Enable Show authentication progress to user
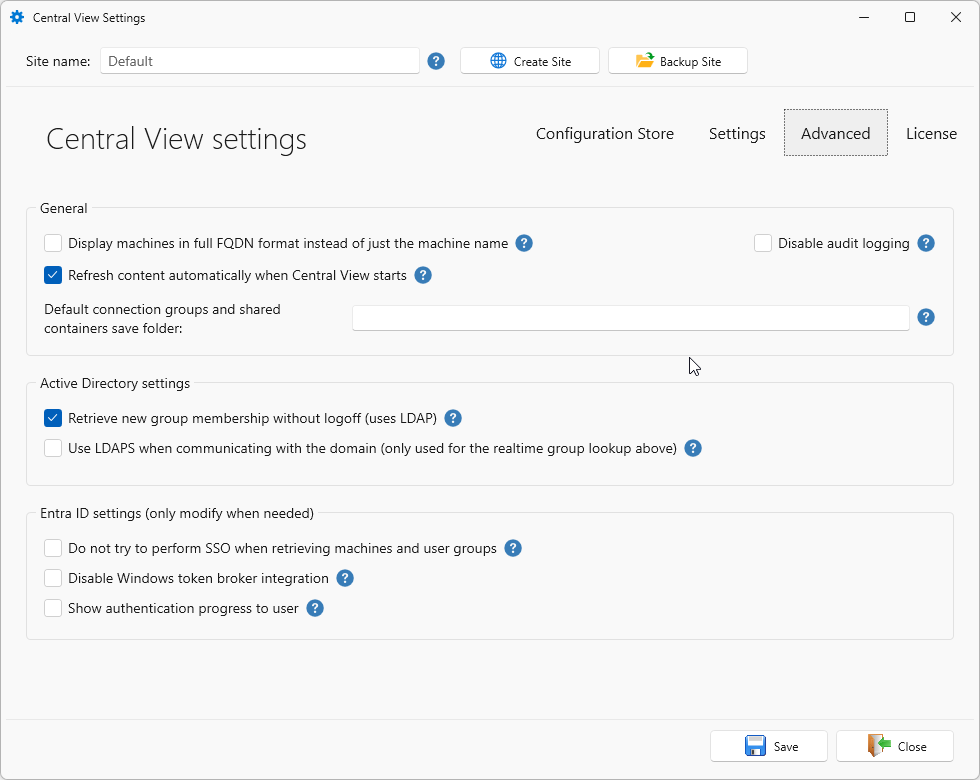The image size is (980, 780). [53, 608]
